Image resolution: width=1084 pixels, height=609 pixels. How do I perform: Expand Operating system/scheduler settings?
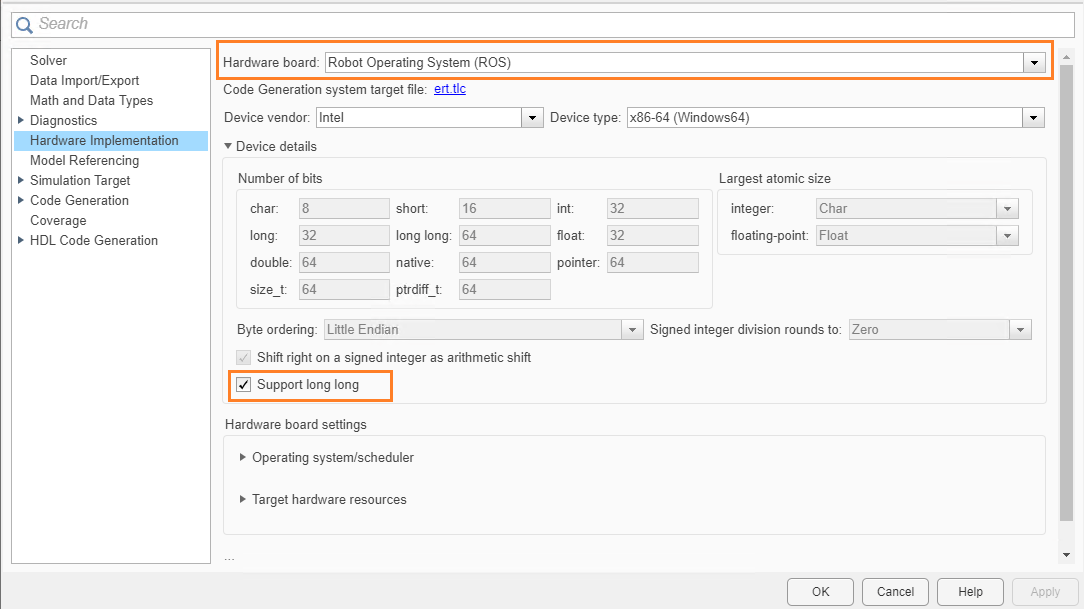(243, 458)
